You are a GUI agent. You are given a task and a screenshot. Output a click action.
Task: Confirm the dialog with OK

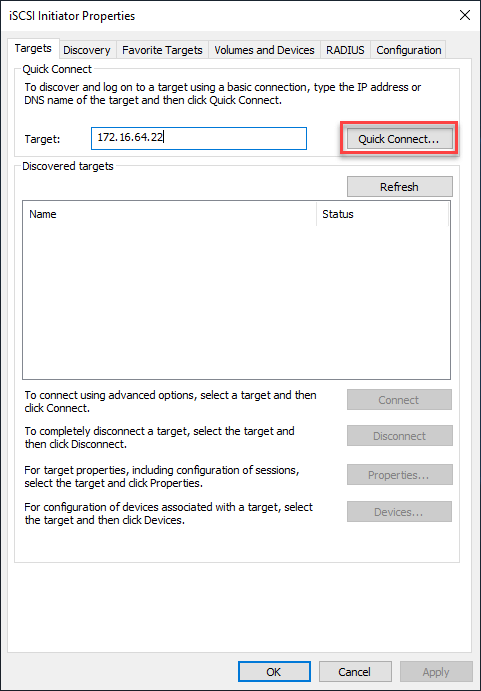(x=274, y=672)
